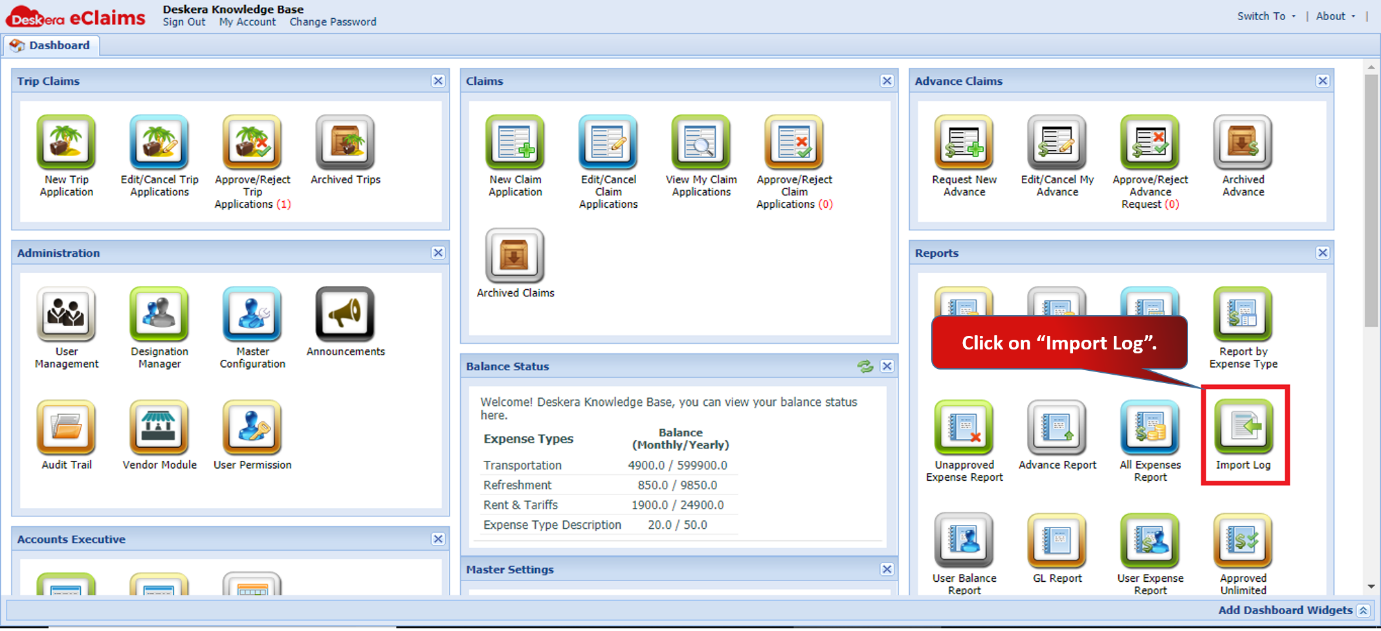Open User Management
Image resolution: width=1381 pixels, height=631 pixels.
(x=66, y=315)
